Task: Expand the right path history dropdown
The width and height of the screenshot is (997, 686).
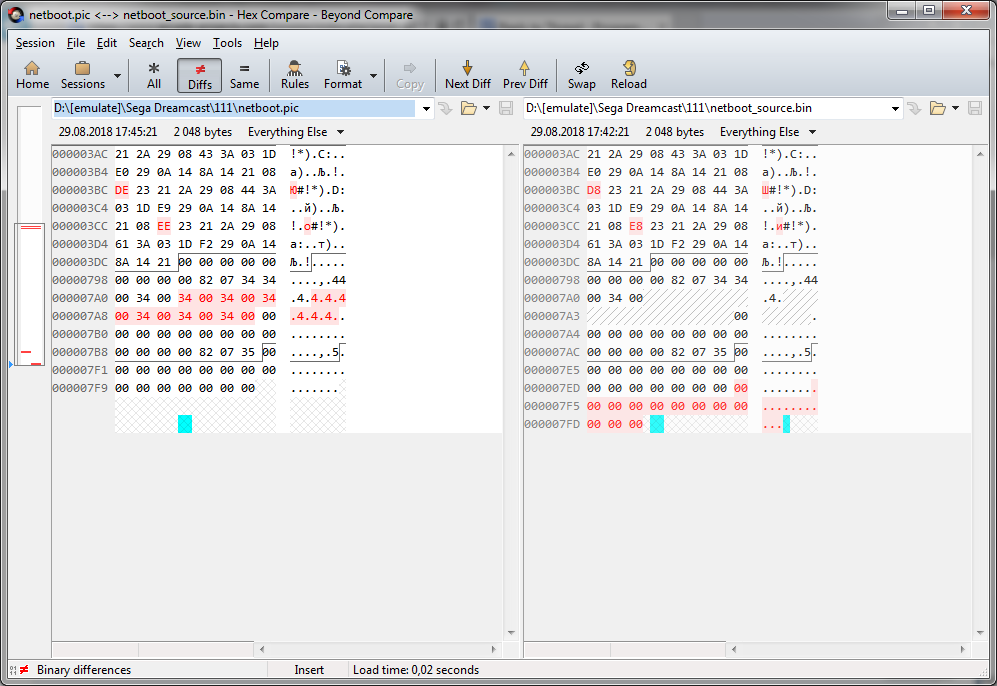Action: tap(895, 109)
